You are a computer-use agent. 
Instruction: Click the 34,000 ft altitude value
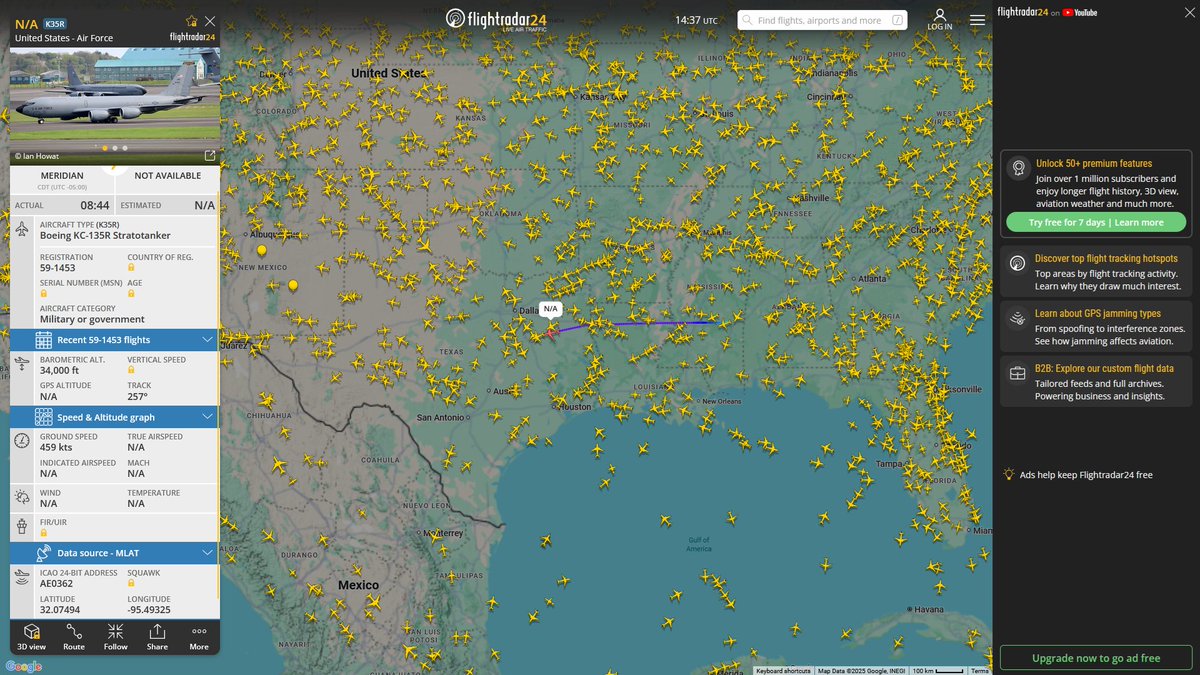pyautogui.click(x=60, y=371)
